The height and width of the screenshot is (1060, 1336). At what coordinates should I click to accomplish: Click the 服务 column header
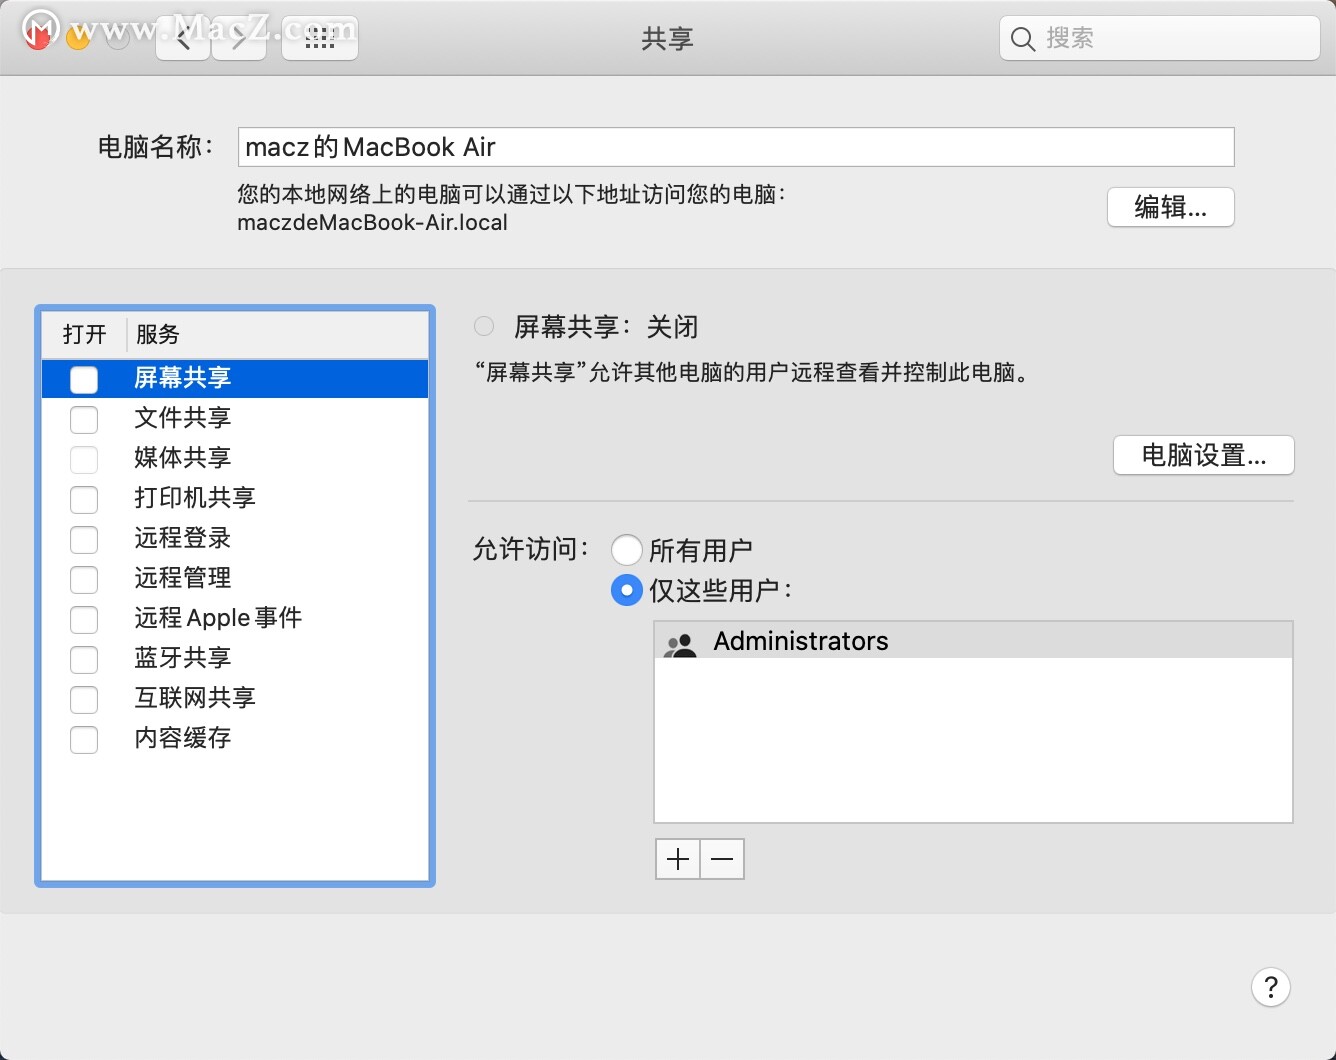(278, 334)
